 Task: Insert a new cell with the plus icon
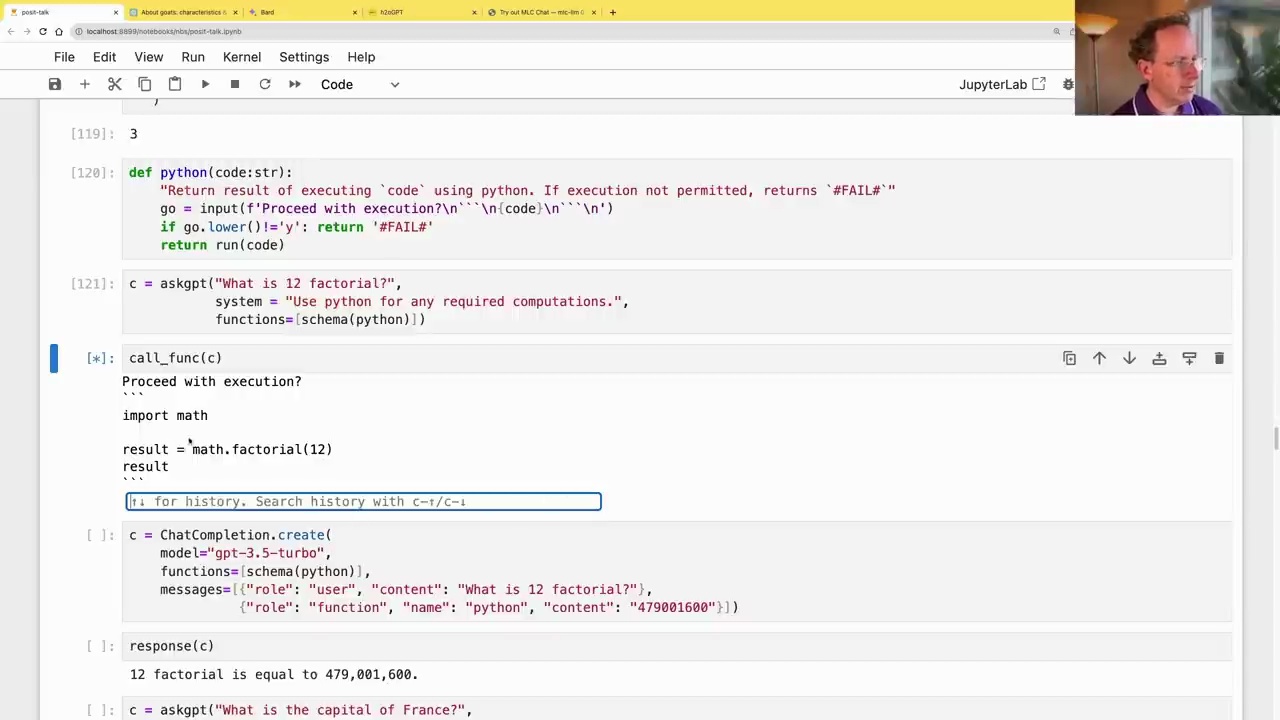[85, 84]
